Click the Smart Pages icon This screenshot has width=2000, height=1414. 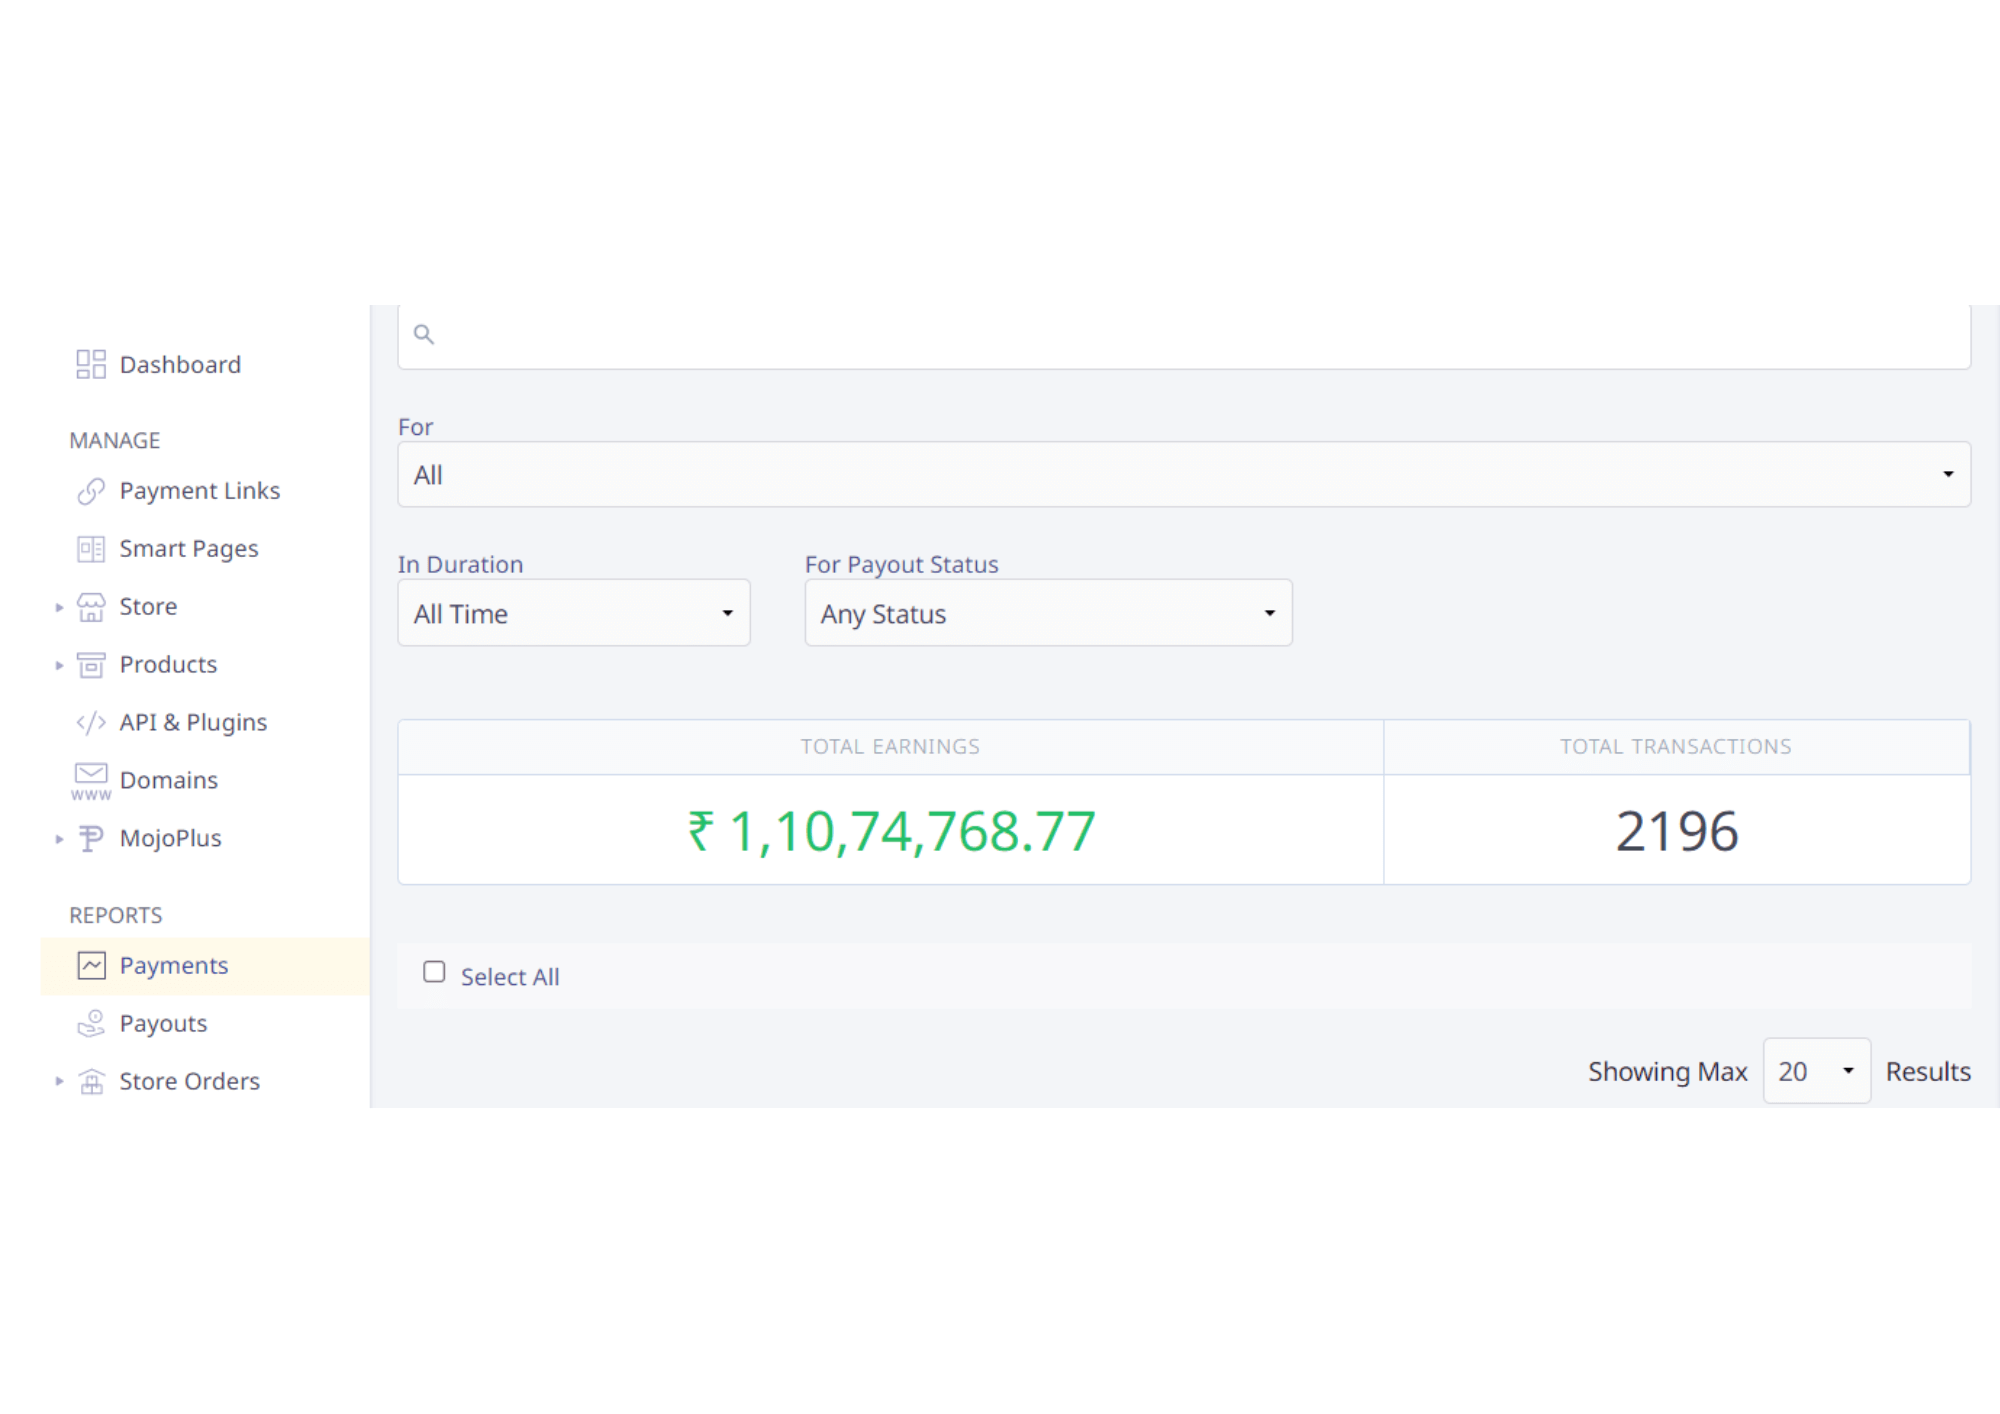91,549
